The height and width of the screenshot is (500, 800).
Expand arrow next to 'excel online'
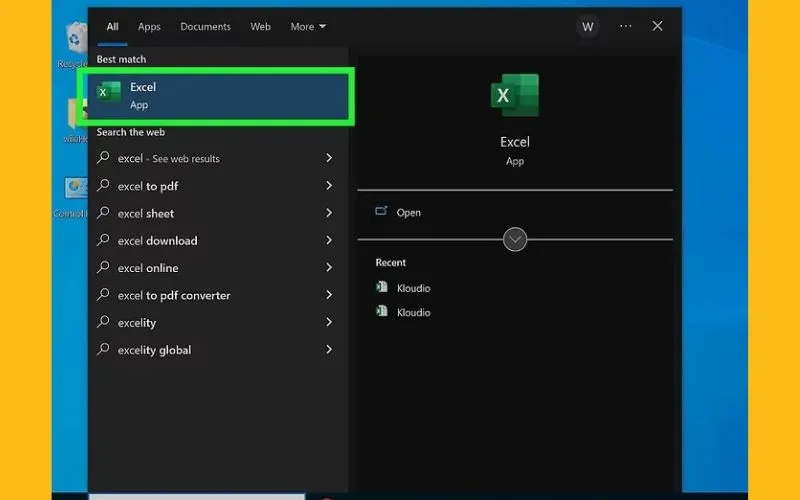[x=329, y=267]
